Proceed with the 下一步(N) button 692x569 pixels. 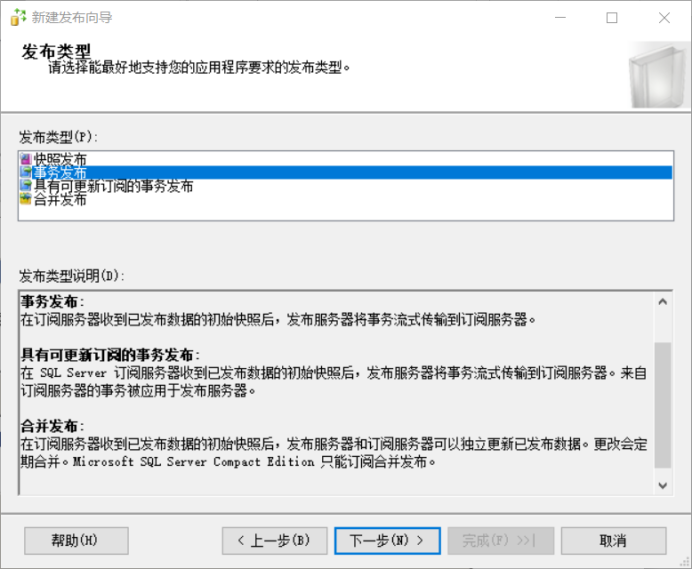pyautogui.click(x=387, y=541)
